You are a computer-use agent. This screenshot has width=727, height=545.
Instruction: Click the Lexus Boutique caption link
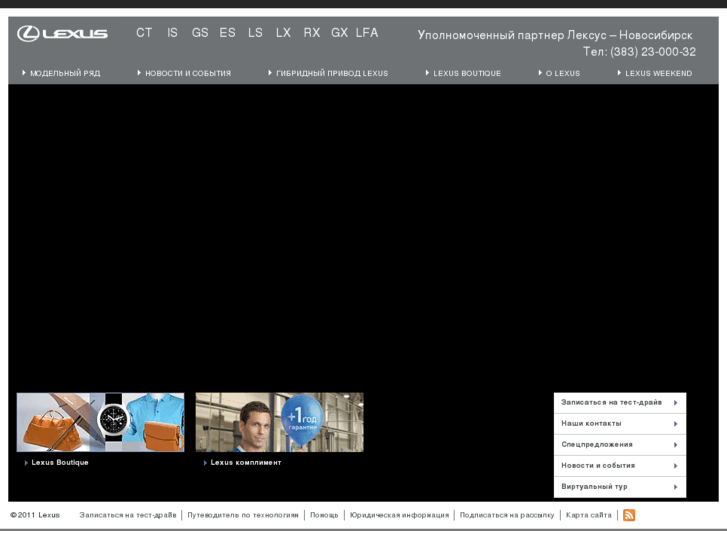tap(60, 462)
